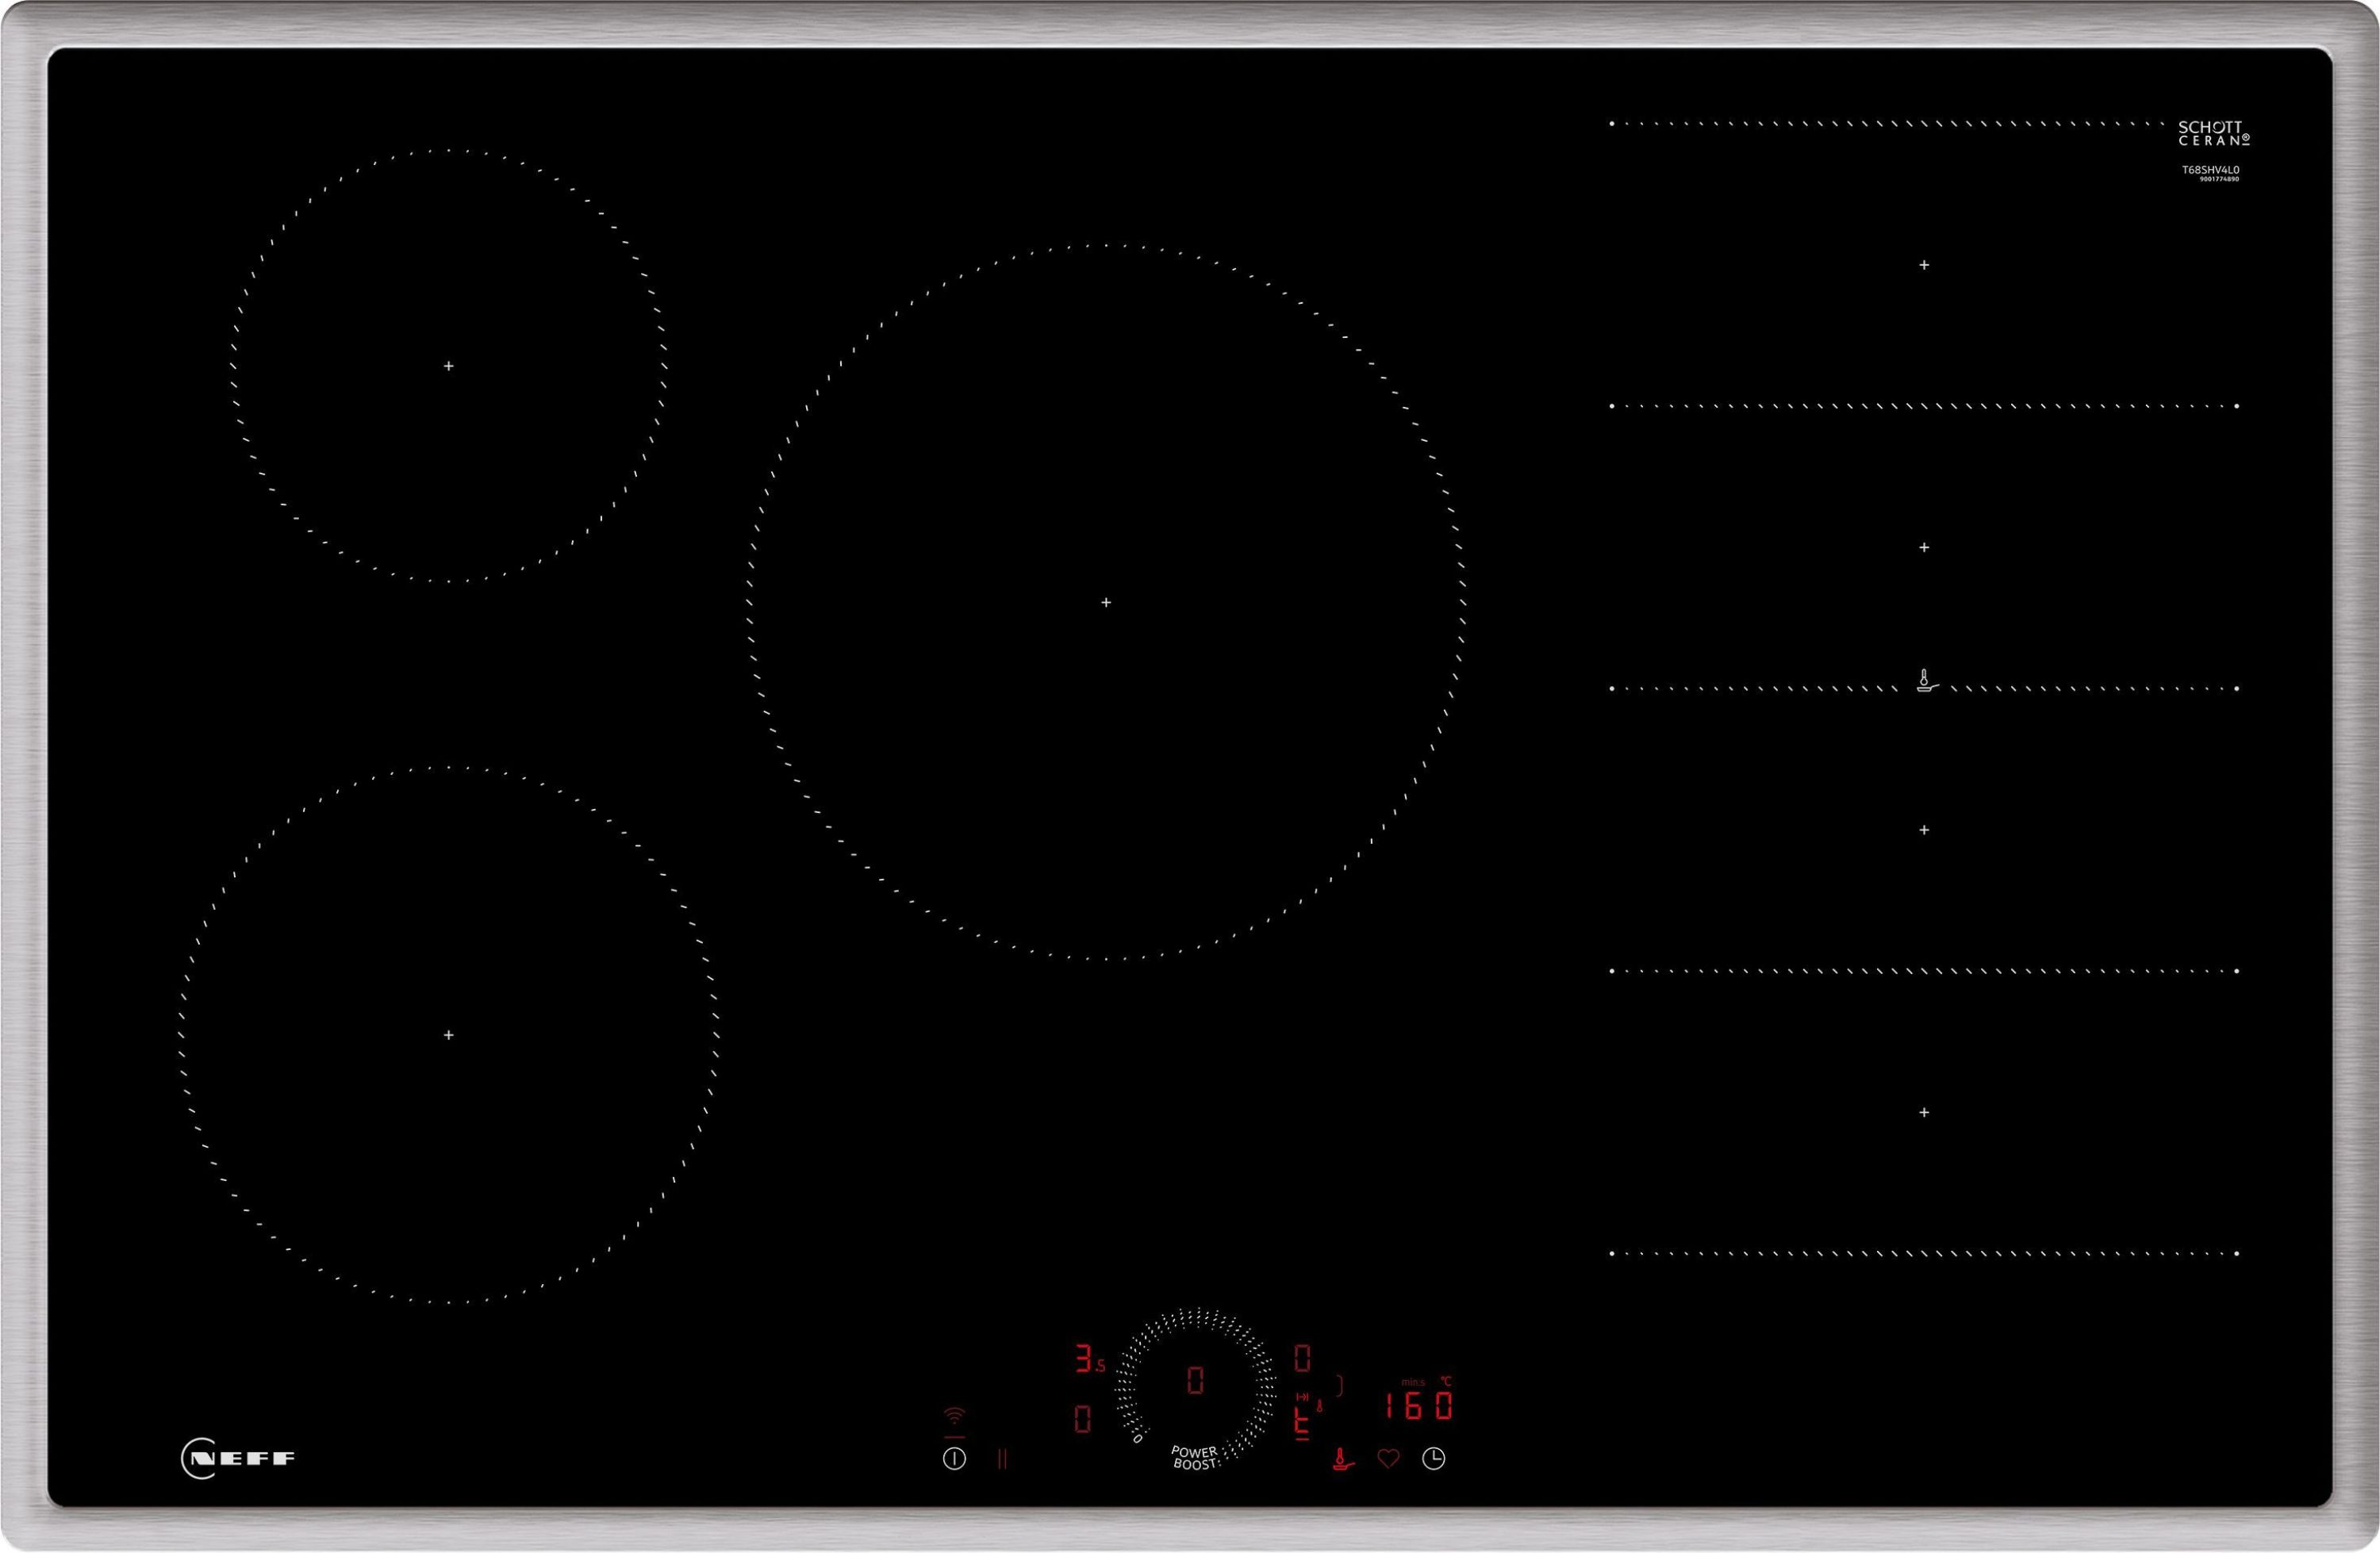Select the upper right zone 0 display
This screenshot has height=1553, width=2380.
[x=1302, y=1358]
